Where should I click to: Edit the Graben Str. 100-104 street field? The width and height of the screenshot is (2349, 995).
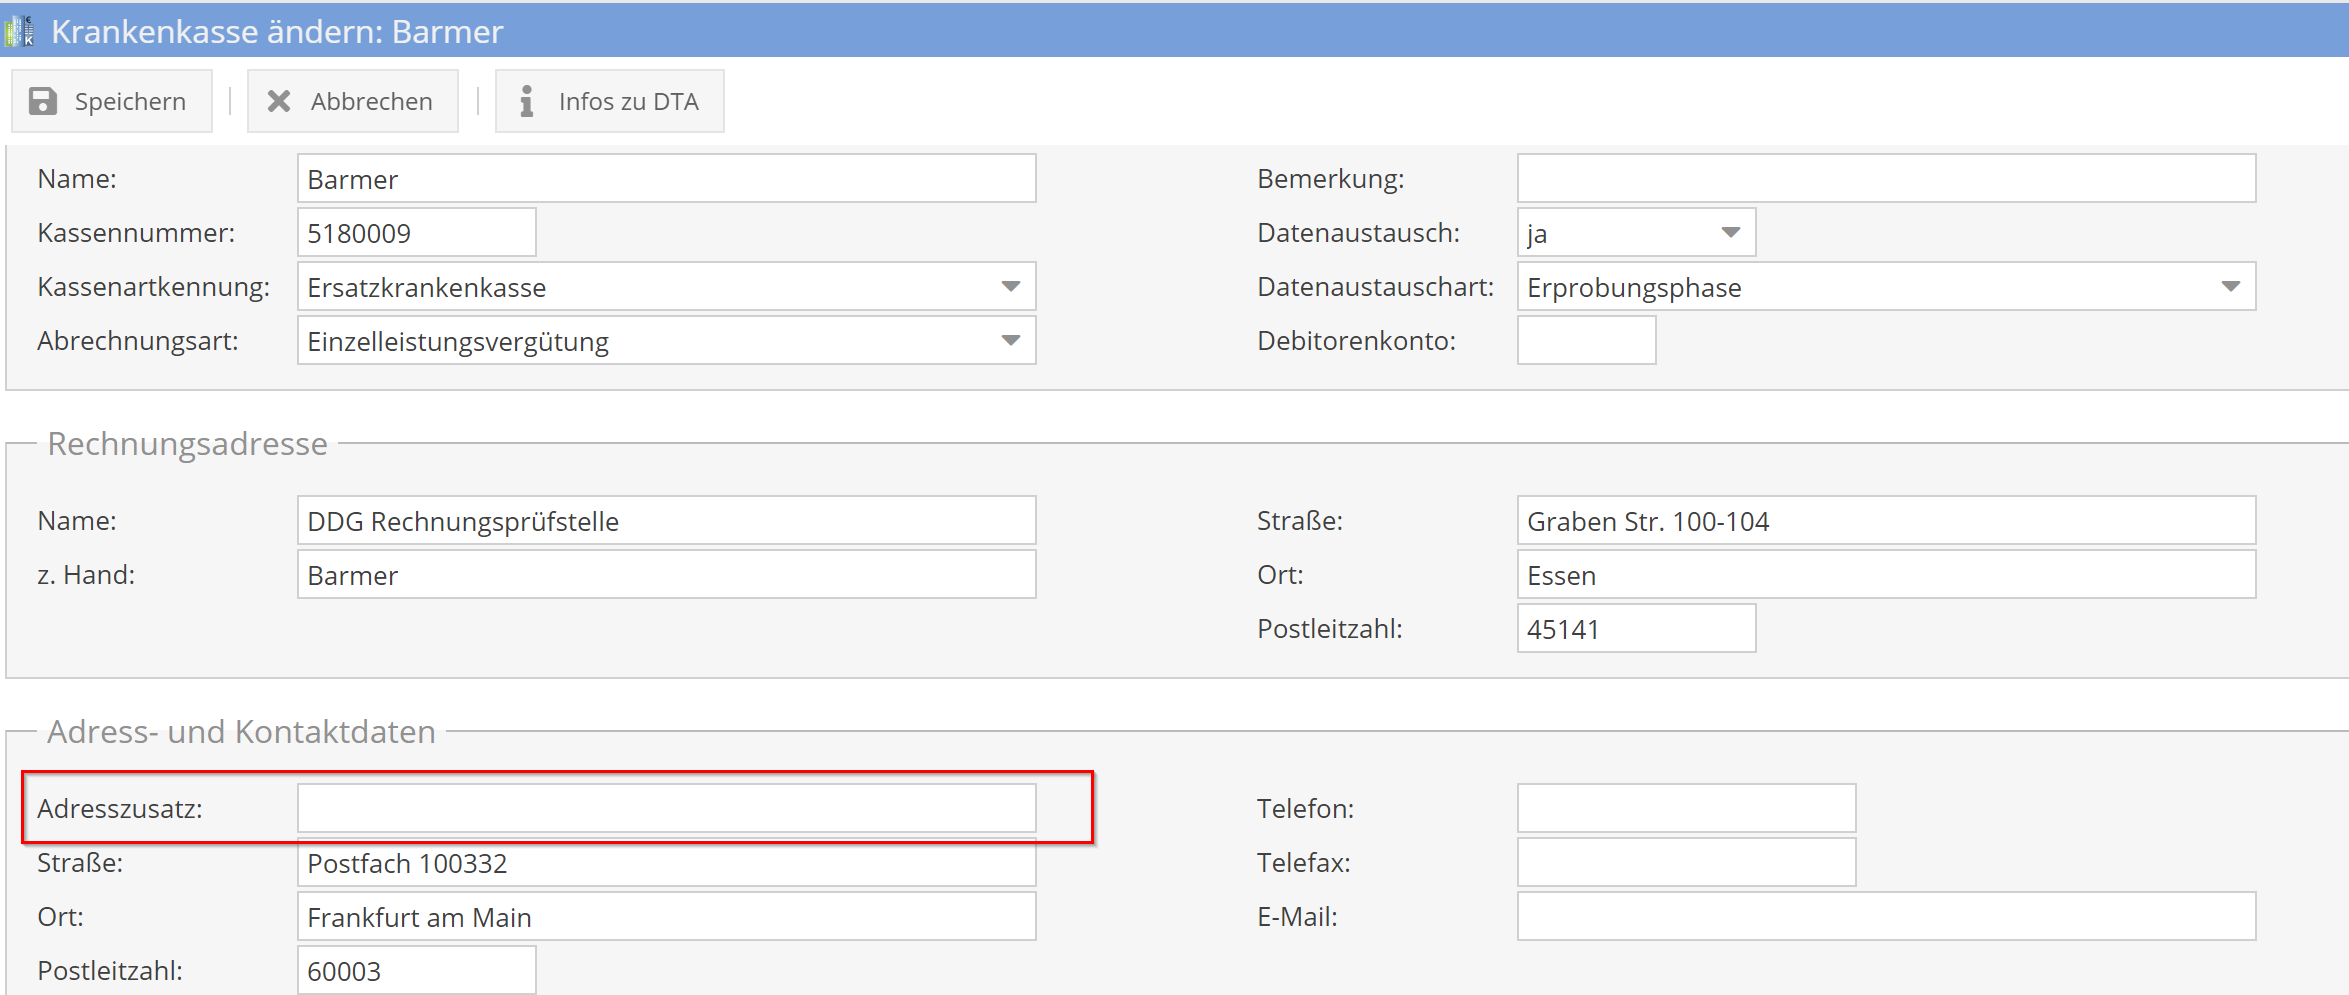click(x=1886, y=521)
